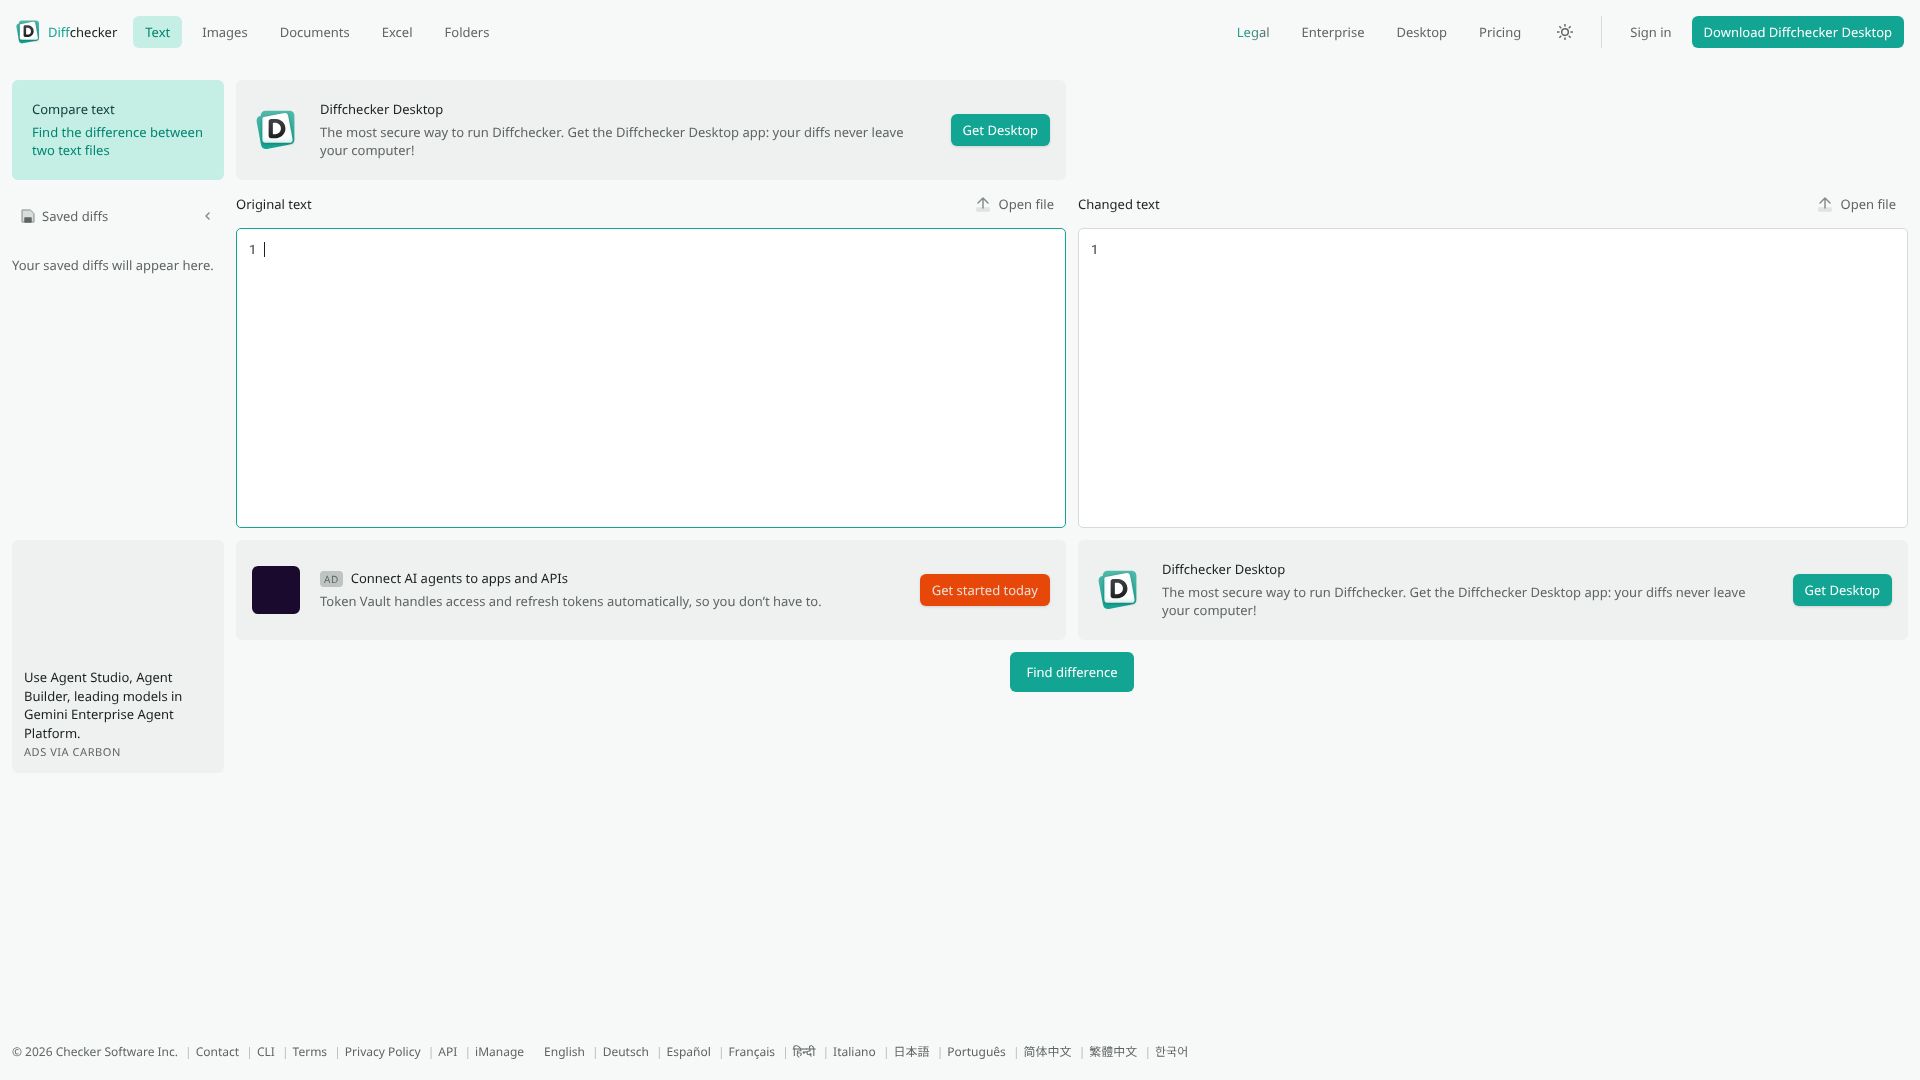The height and width of the screenshot is (1080, 1920).
Task: Click the Find difference button
Action: (1072, 672)
